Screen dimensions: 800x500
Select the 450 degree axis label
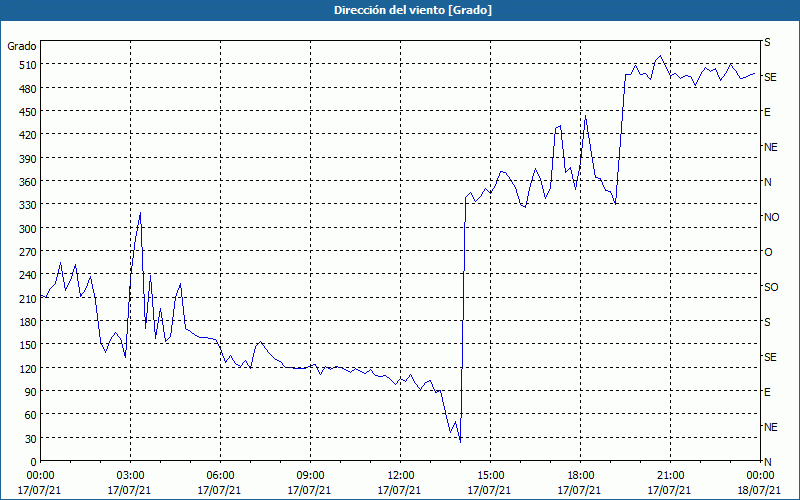click(x=28, y=112)
